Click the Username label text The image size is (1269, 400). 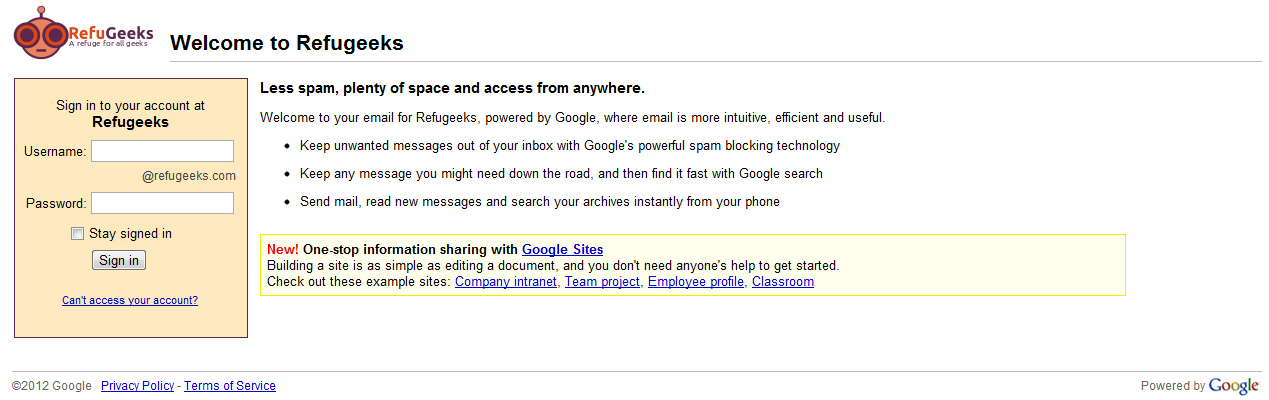(x=55, y=152)
